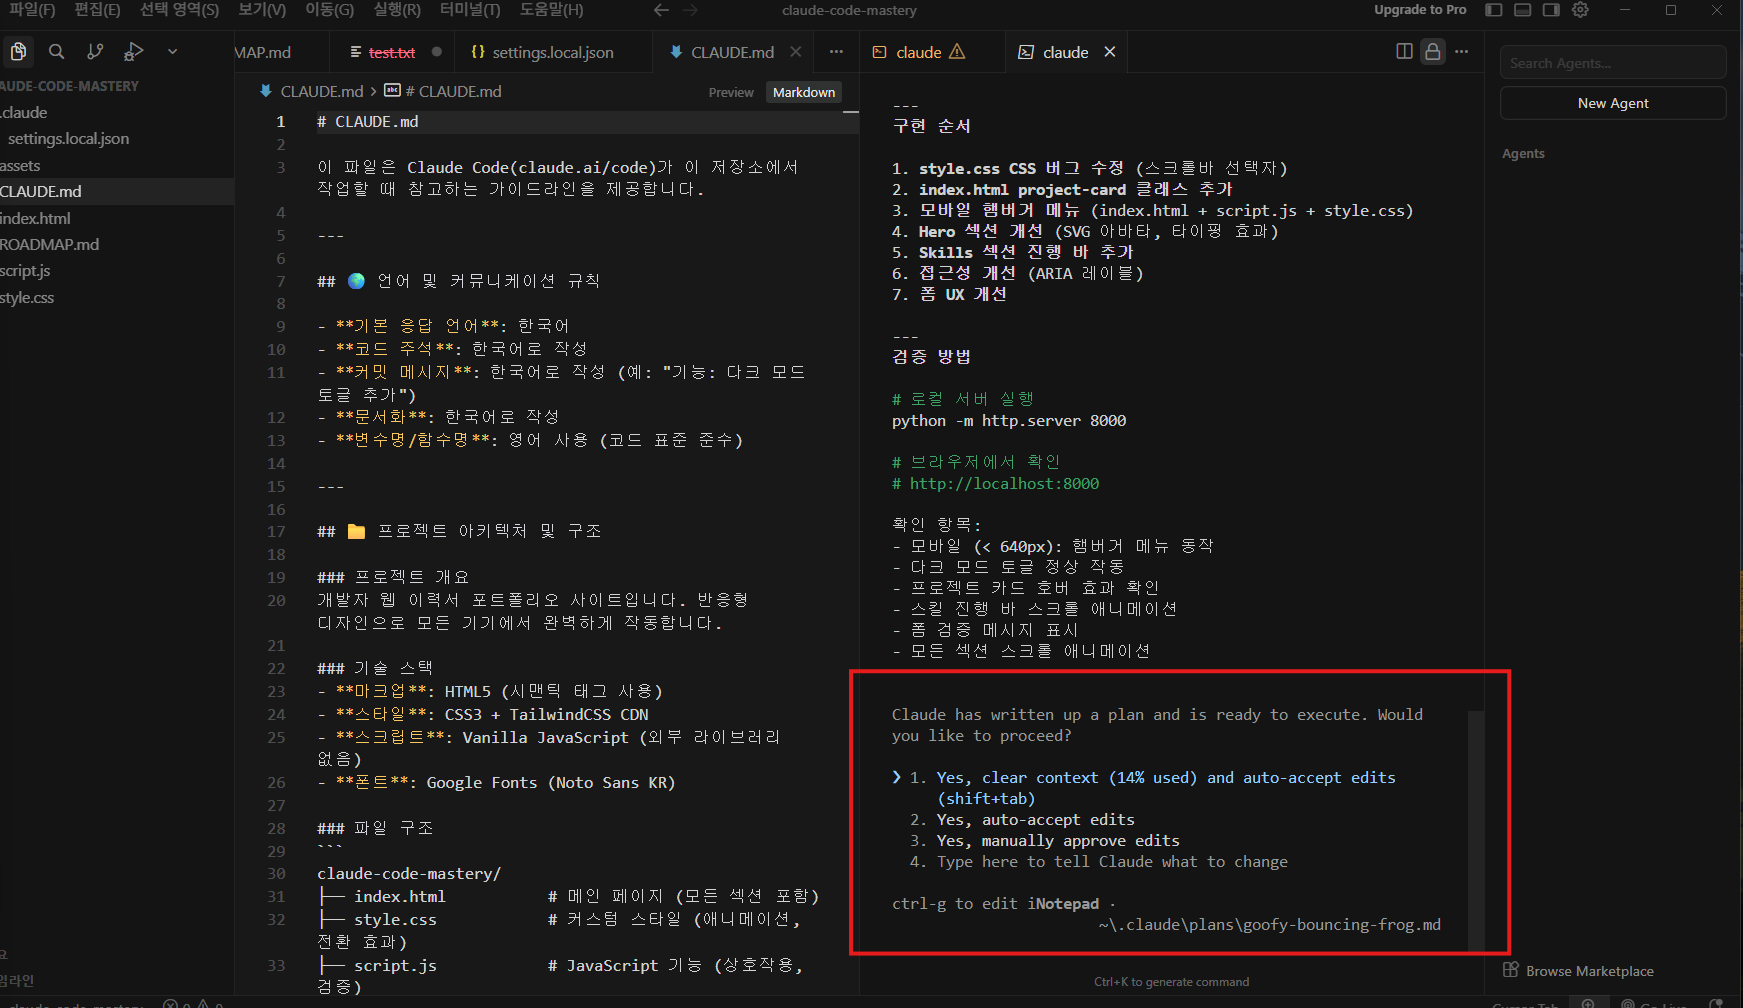
Task: Click the Agents section header
Action: 1523,153
